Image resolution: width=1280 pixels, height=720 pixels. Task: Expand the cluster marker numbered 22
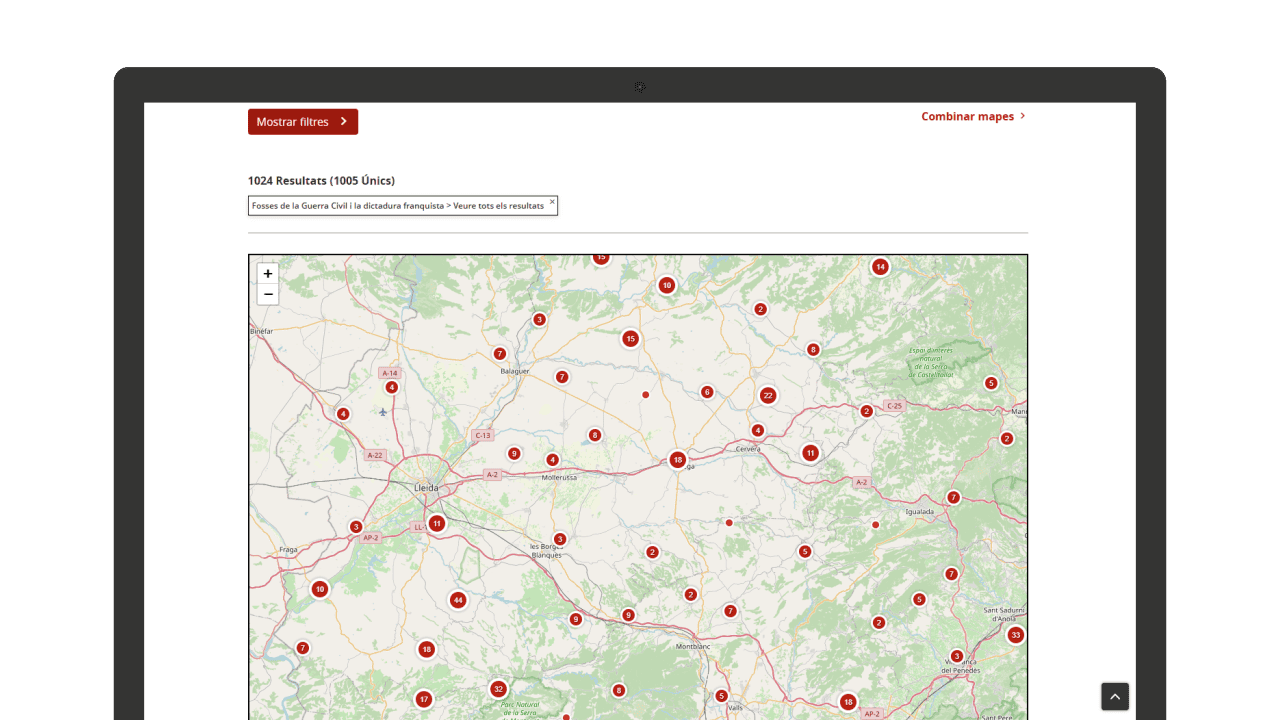(767, 395)
